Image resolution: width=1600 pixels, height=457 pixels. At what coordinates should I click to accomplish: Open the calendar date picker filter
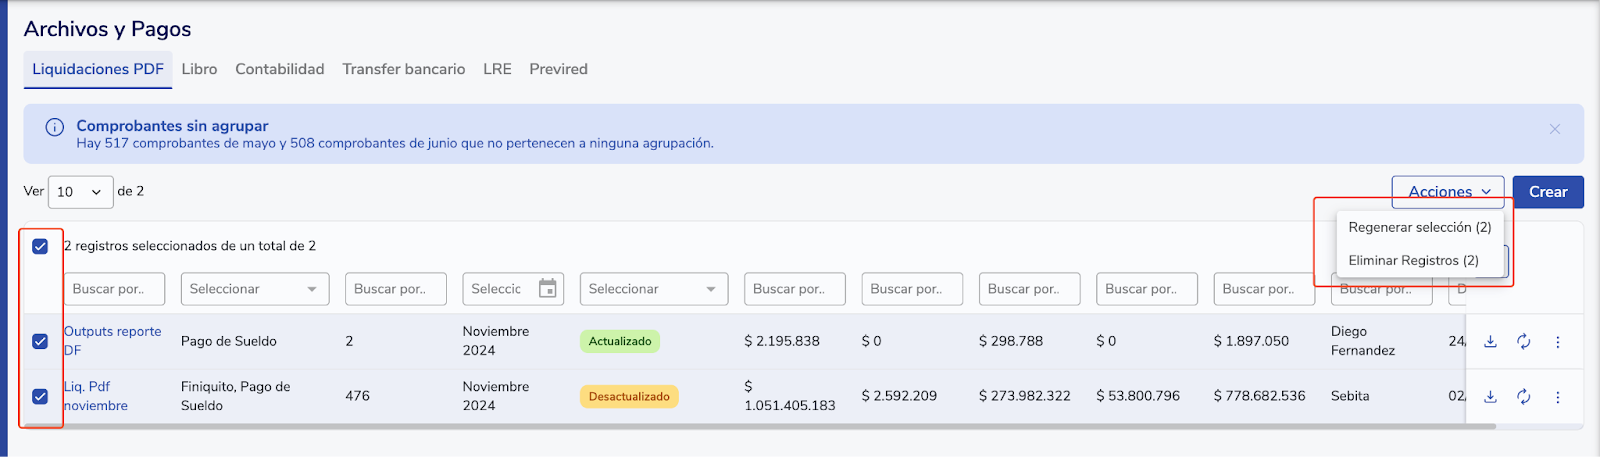(x=547, y=289)
